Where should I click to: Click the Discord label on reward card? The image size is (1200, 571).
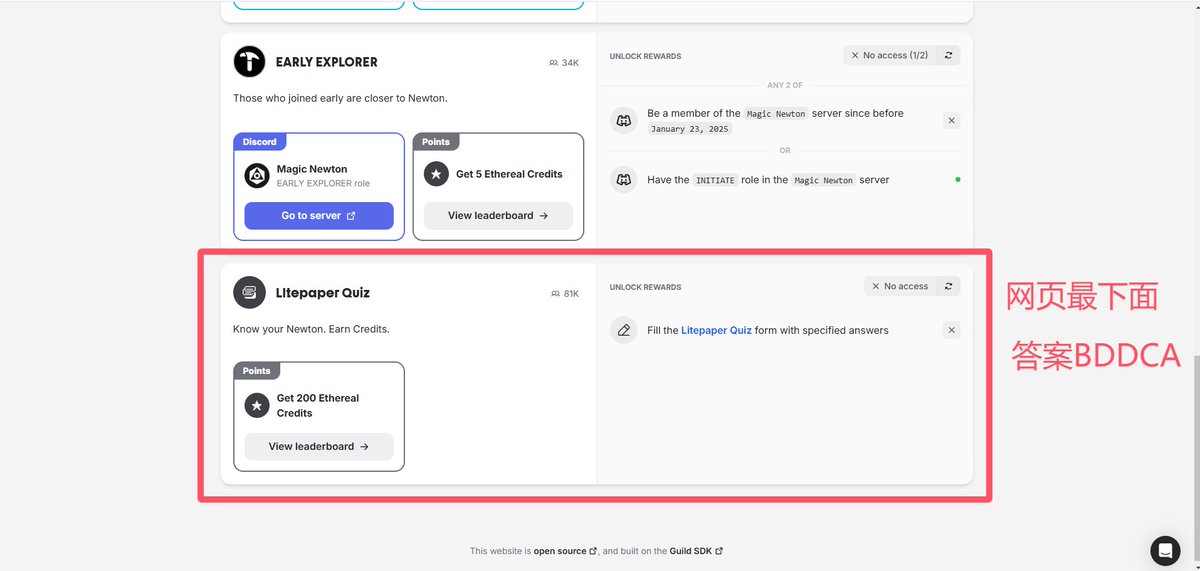click(259, 142)
